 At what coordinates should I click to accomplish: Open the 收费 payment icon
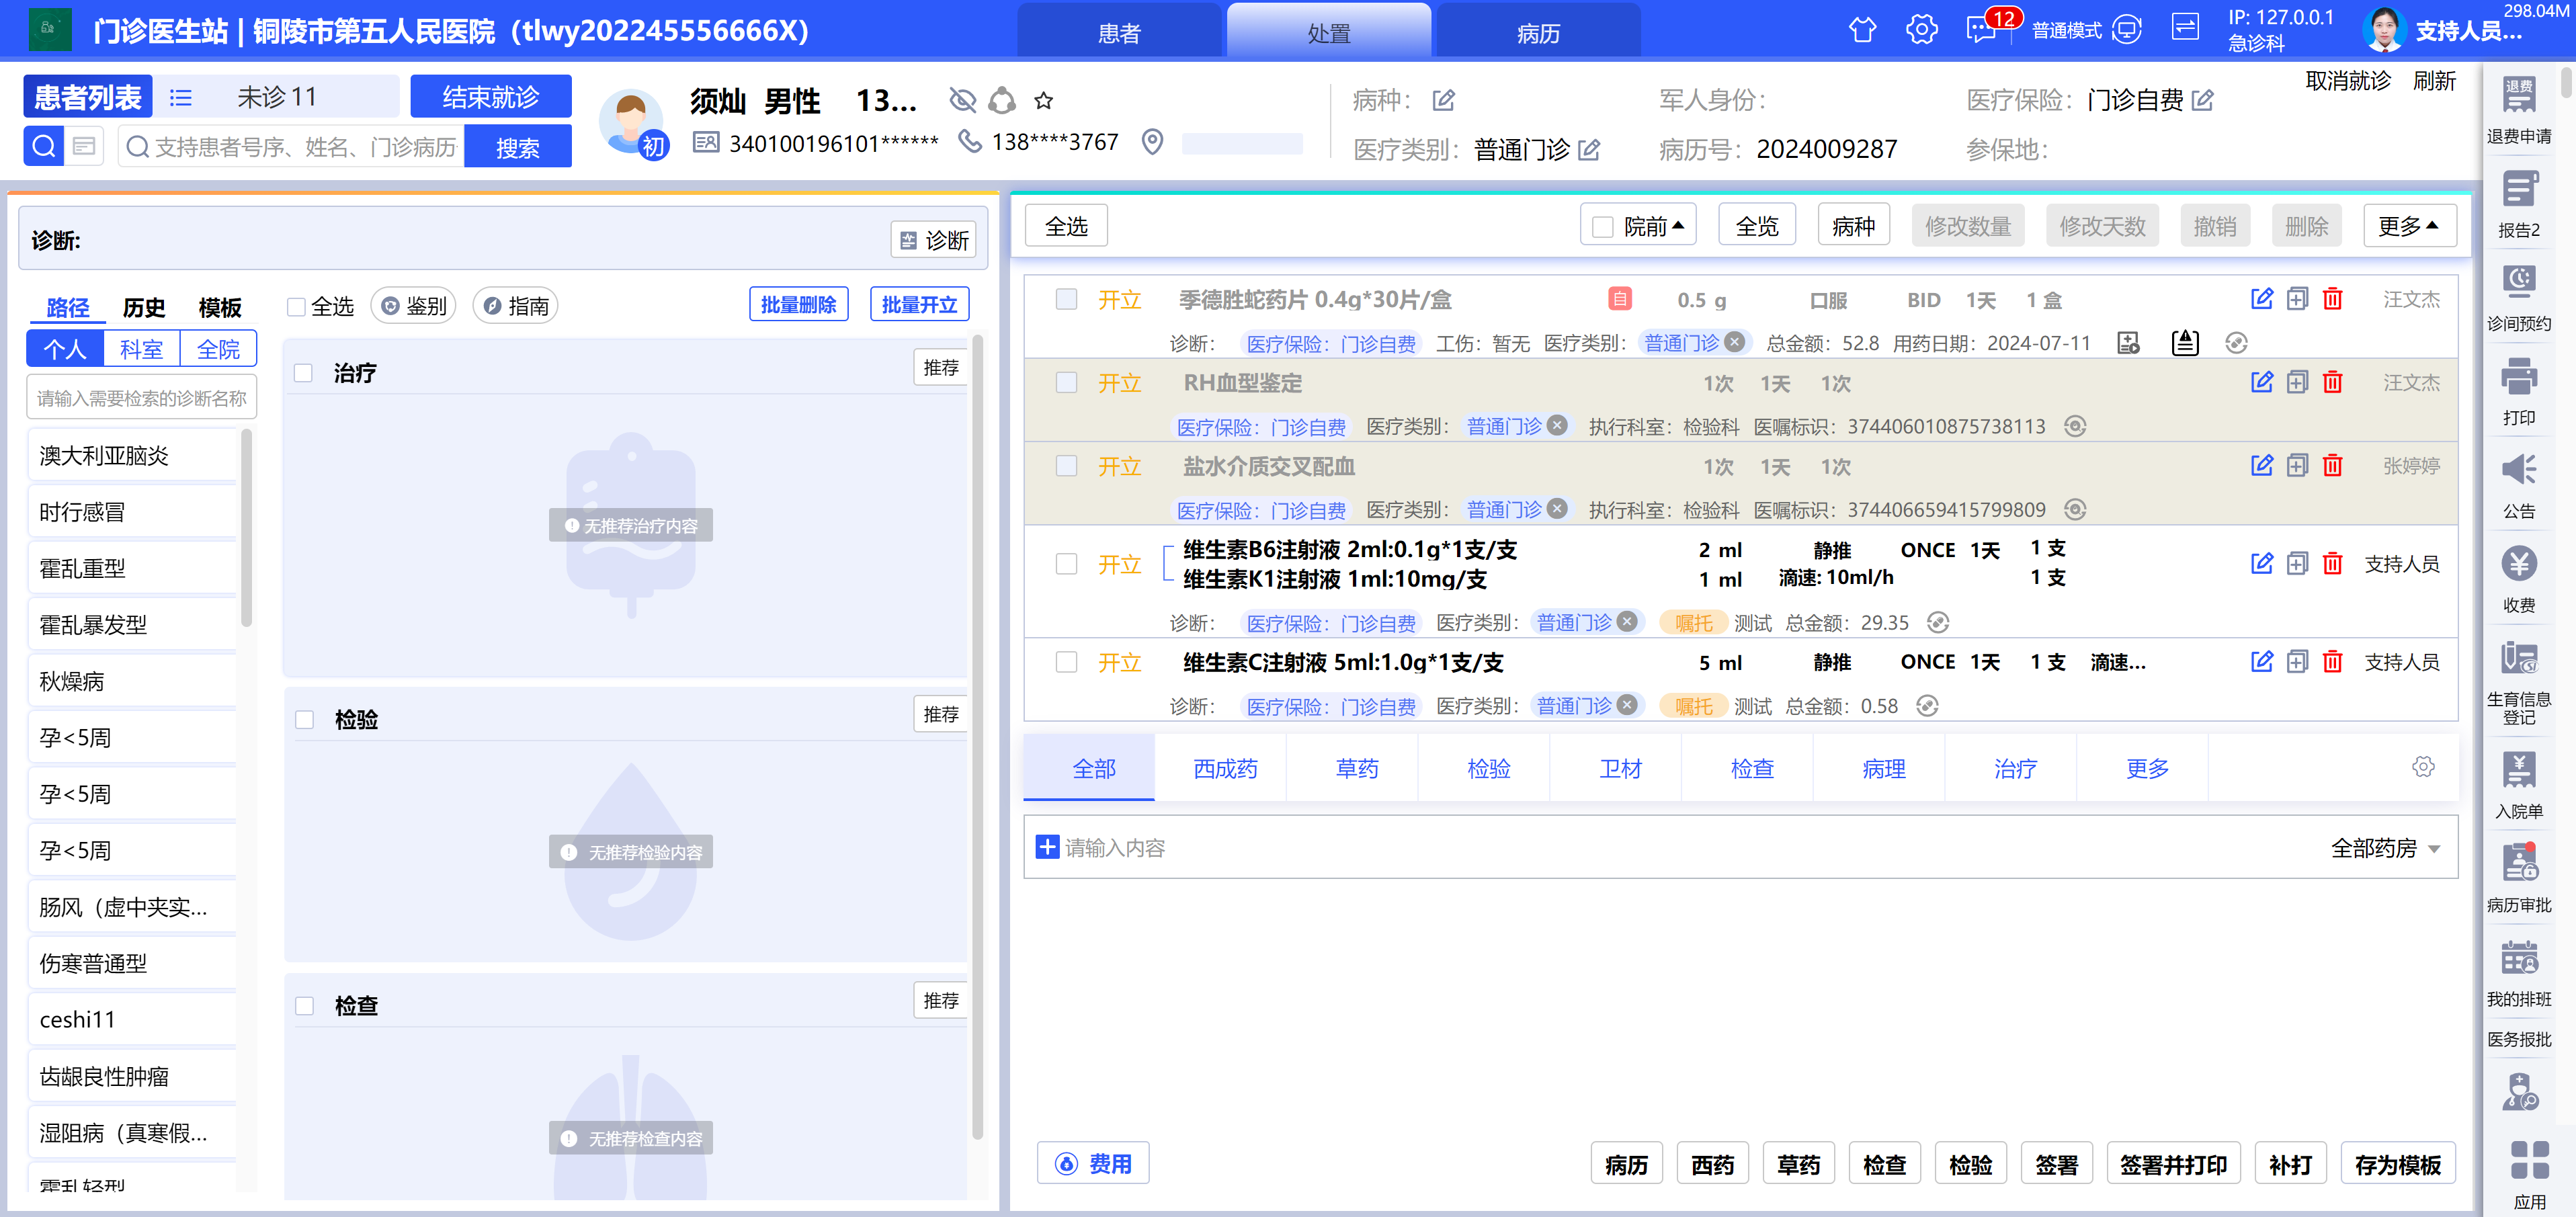coord(2518,579)
